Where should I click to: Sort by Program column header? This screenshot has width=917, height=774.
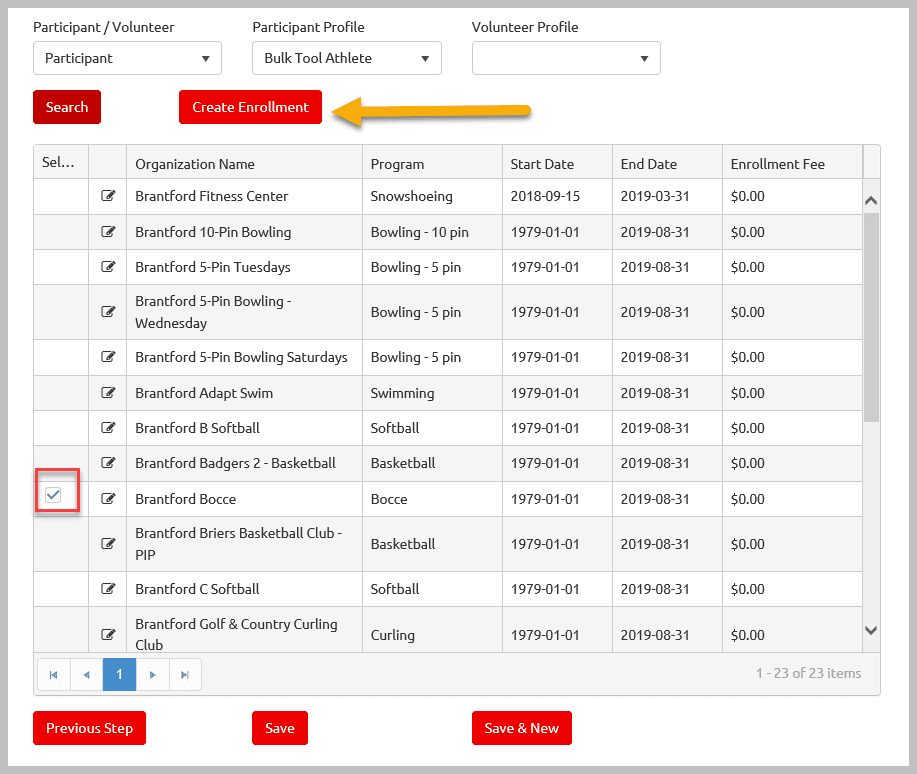[x=432, y=162]
